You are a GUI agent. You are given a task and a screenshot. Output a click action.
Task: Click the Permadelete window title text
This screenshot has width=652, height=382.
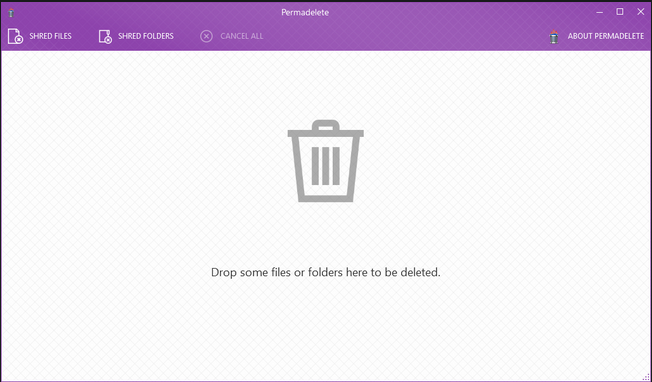click(305, 12)
